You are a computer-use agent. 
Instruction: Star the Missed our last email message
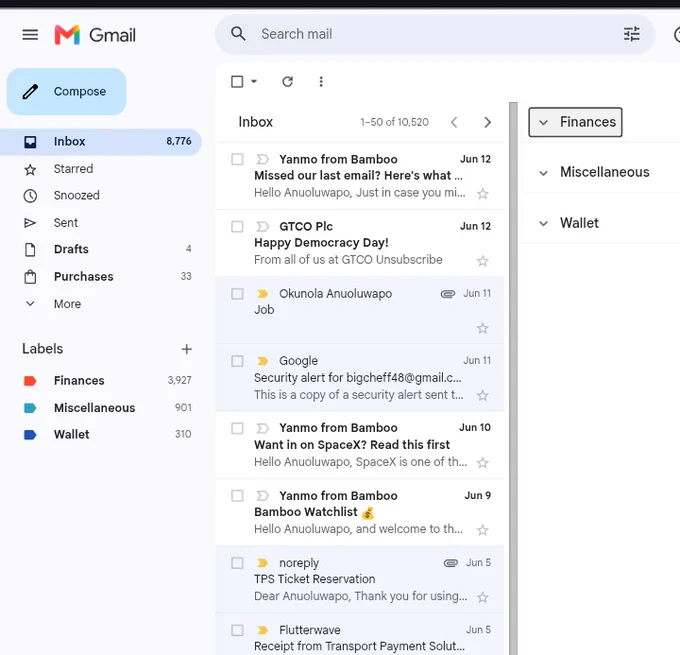[x=483, y=193]
